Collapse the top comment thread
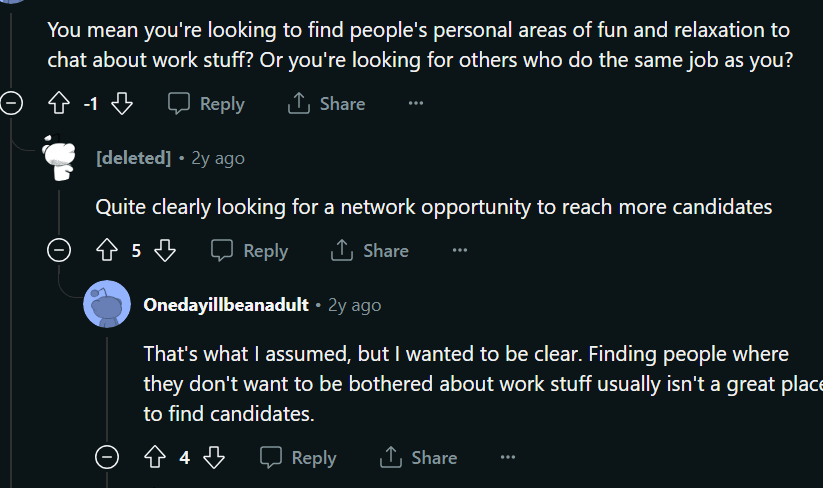This screenshot has height=488, width=823. coord(11,103)
